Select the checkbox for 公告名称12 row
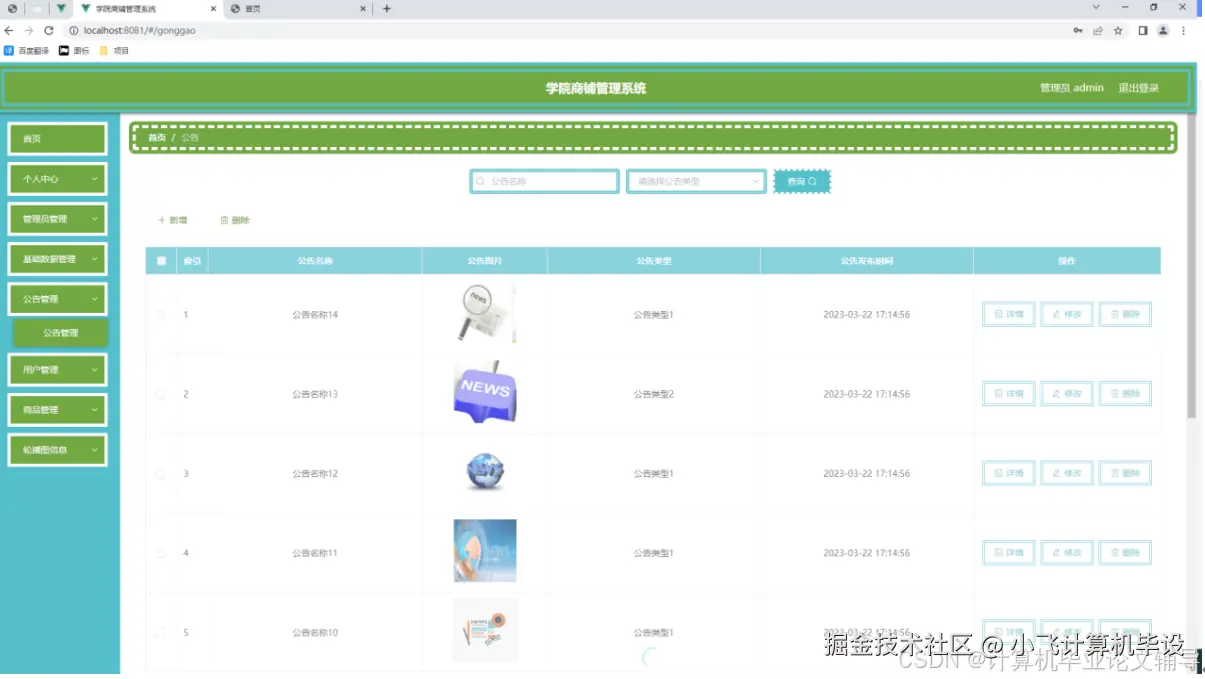1205x679 pixels. (x=160, y=473)
